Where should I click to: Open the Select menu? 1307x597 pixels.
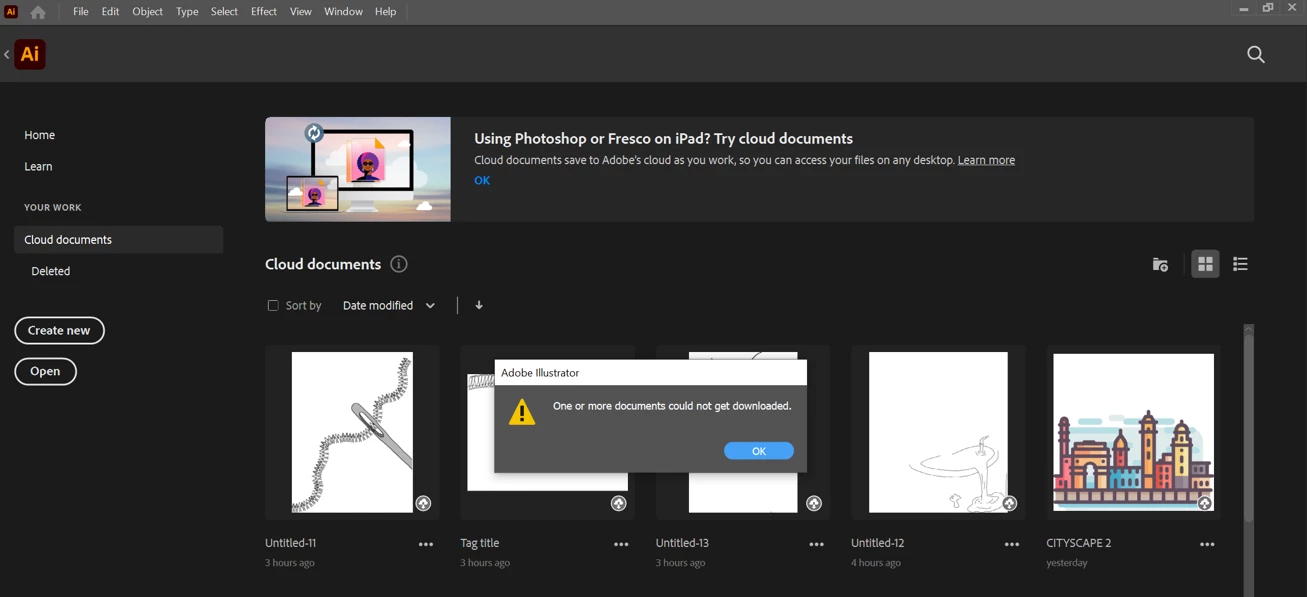coord(224,12)
